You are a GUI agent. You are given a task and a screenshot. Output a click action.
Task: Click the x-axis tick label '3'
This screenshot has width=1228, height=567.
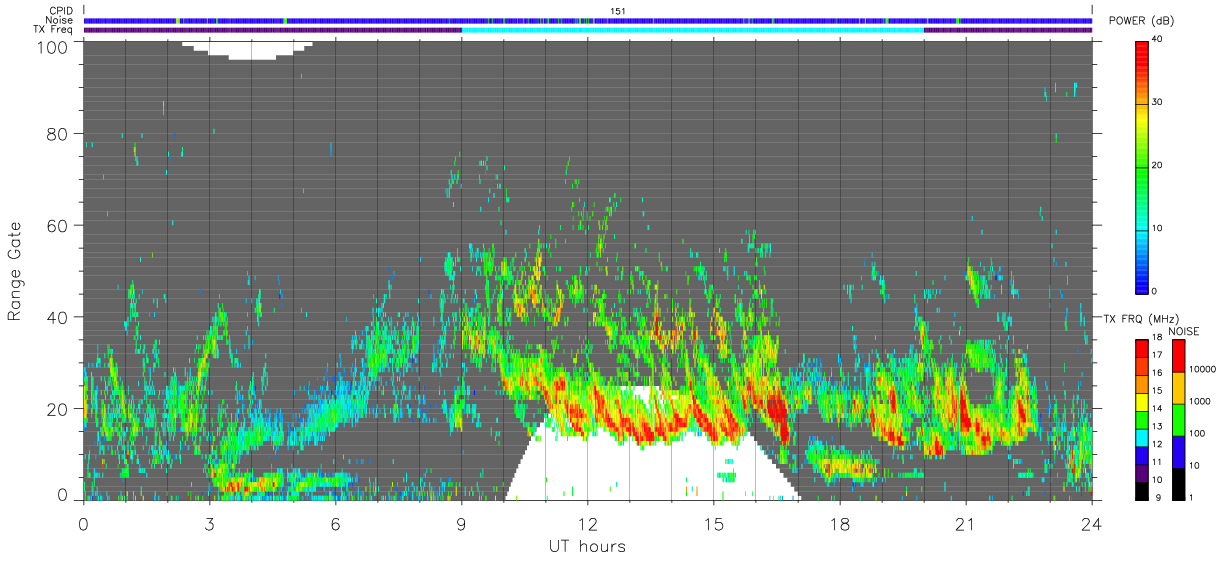coord(209,523)
